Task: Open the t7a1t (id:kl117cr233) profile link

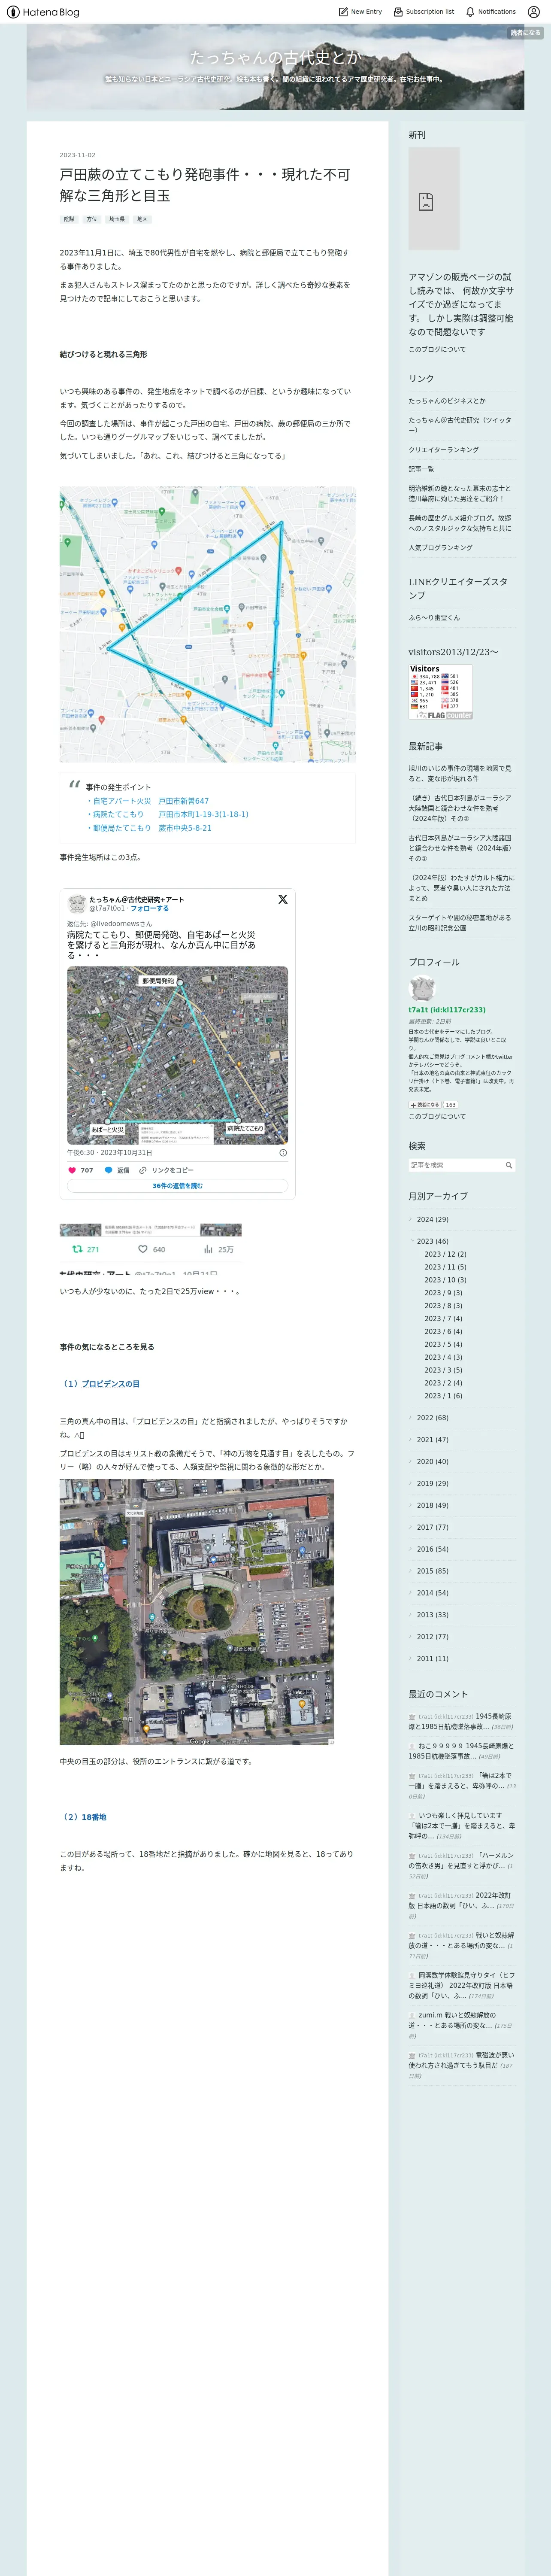Action: (x=447, y=1010)
